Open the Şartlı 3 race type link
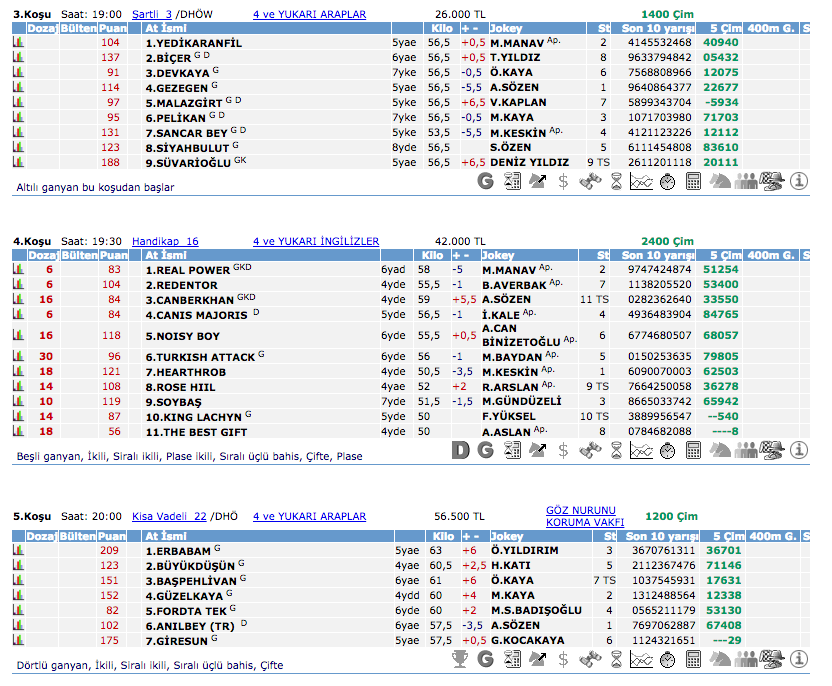 coord(152,15)
